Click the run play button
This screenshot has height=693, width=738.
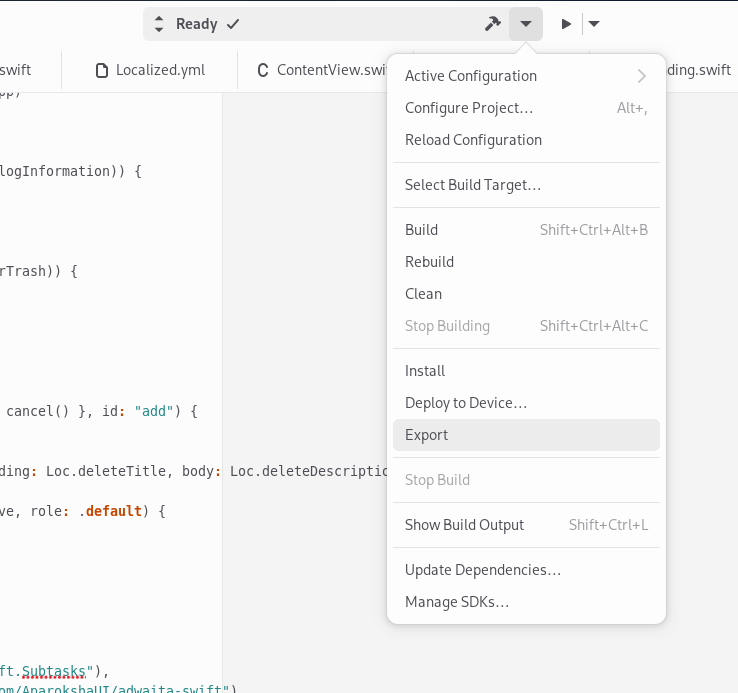coord(566,24)
